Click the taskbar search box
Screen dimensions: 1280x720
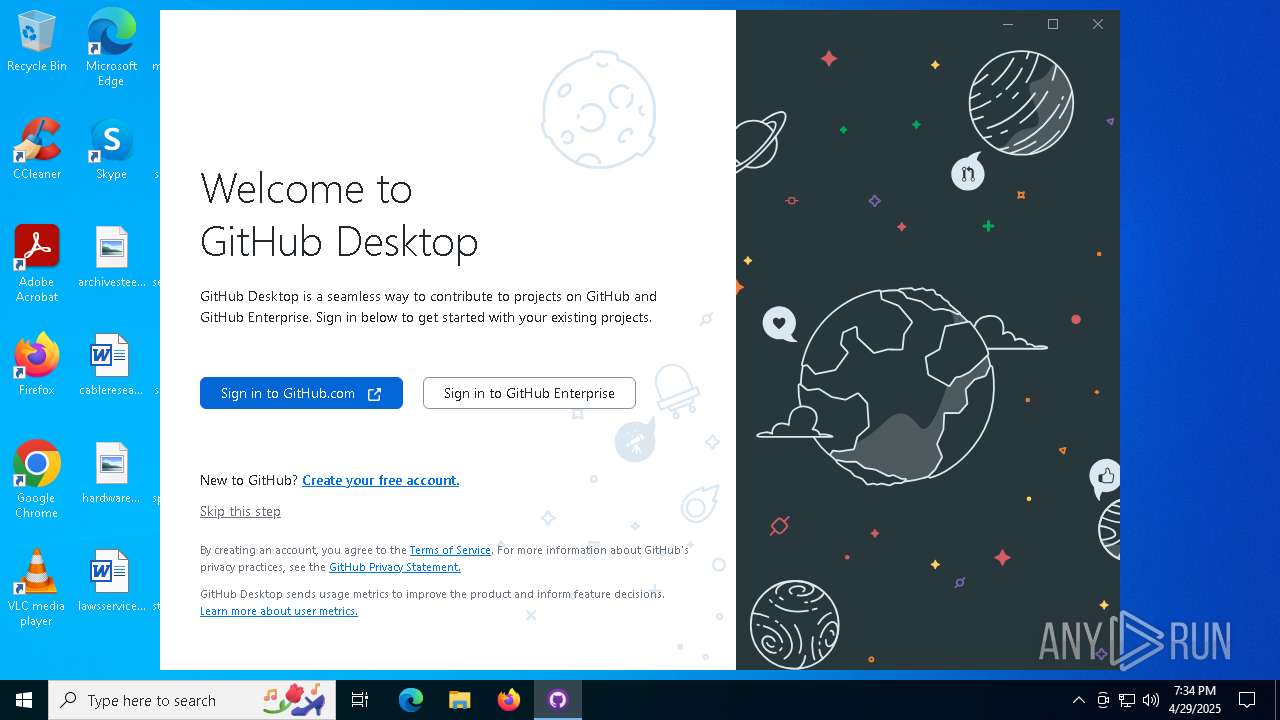pos(193,700)
